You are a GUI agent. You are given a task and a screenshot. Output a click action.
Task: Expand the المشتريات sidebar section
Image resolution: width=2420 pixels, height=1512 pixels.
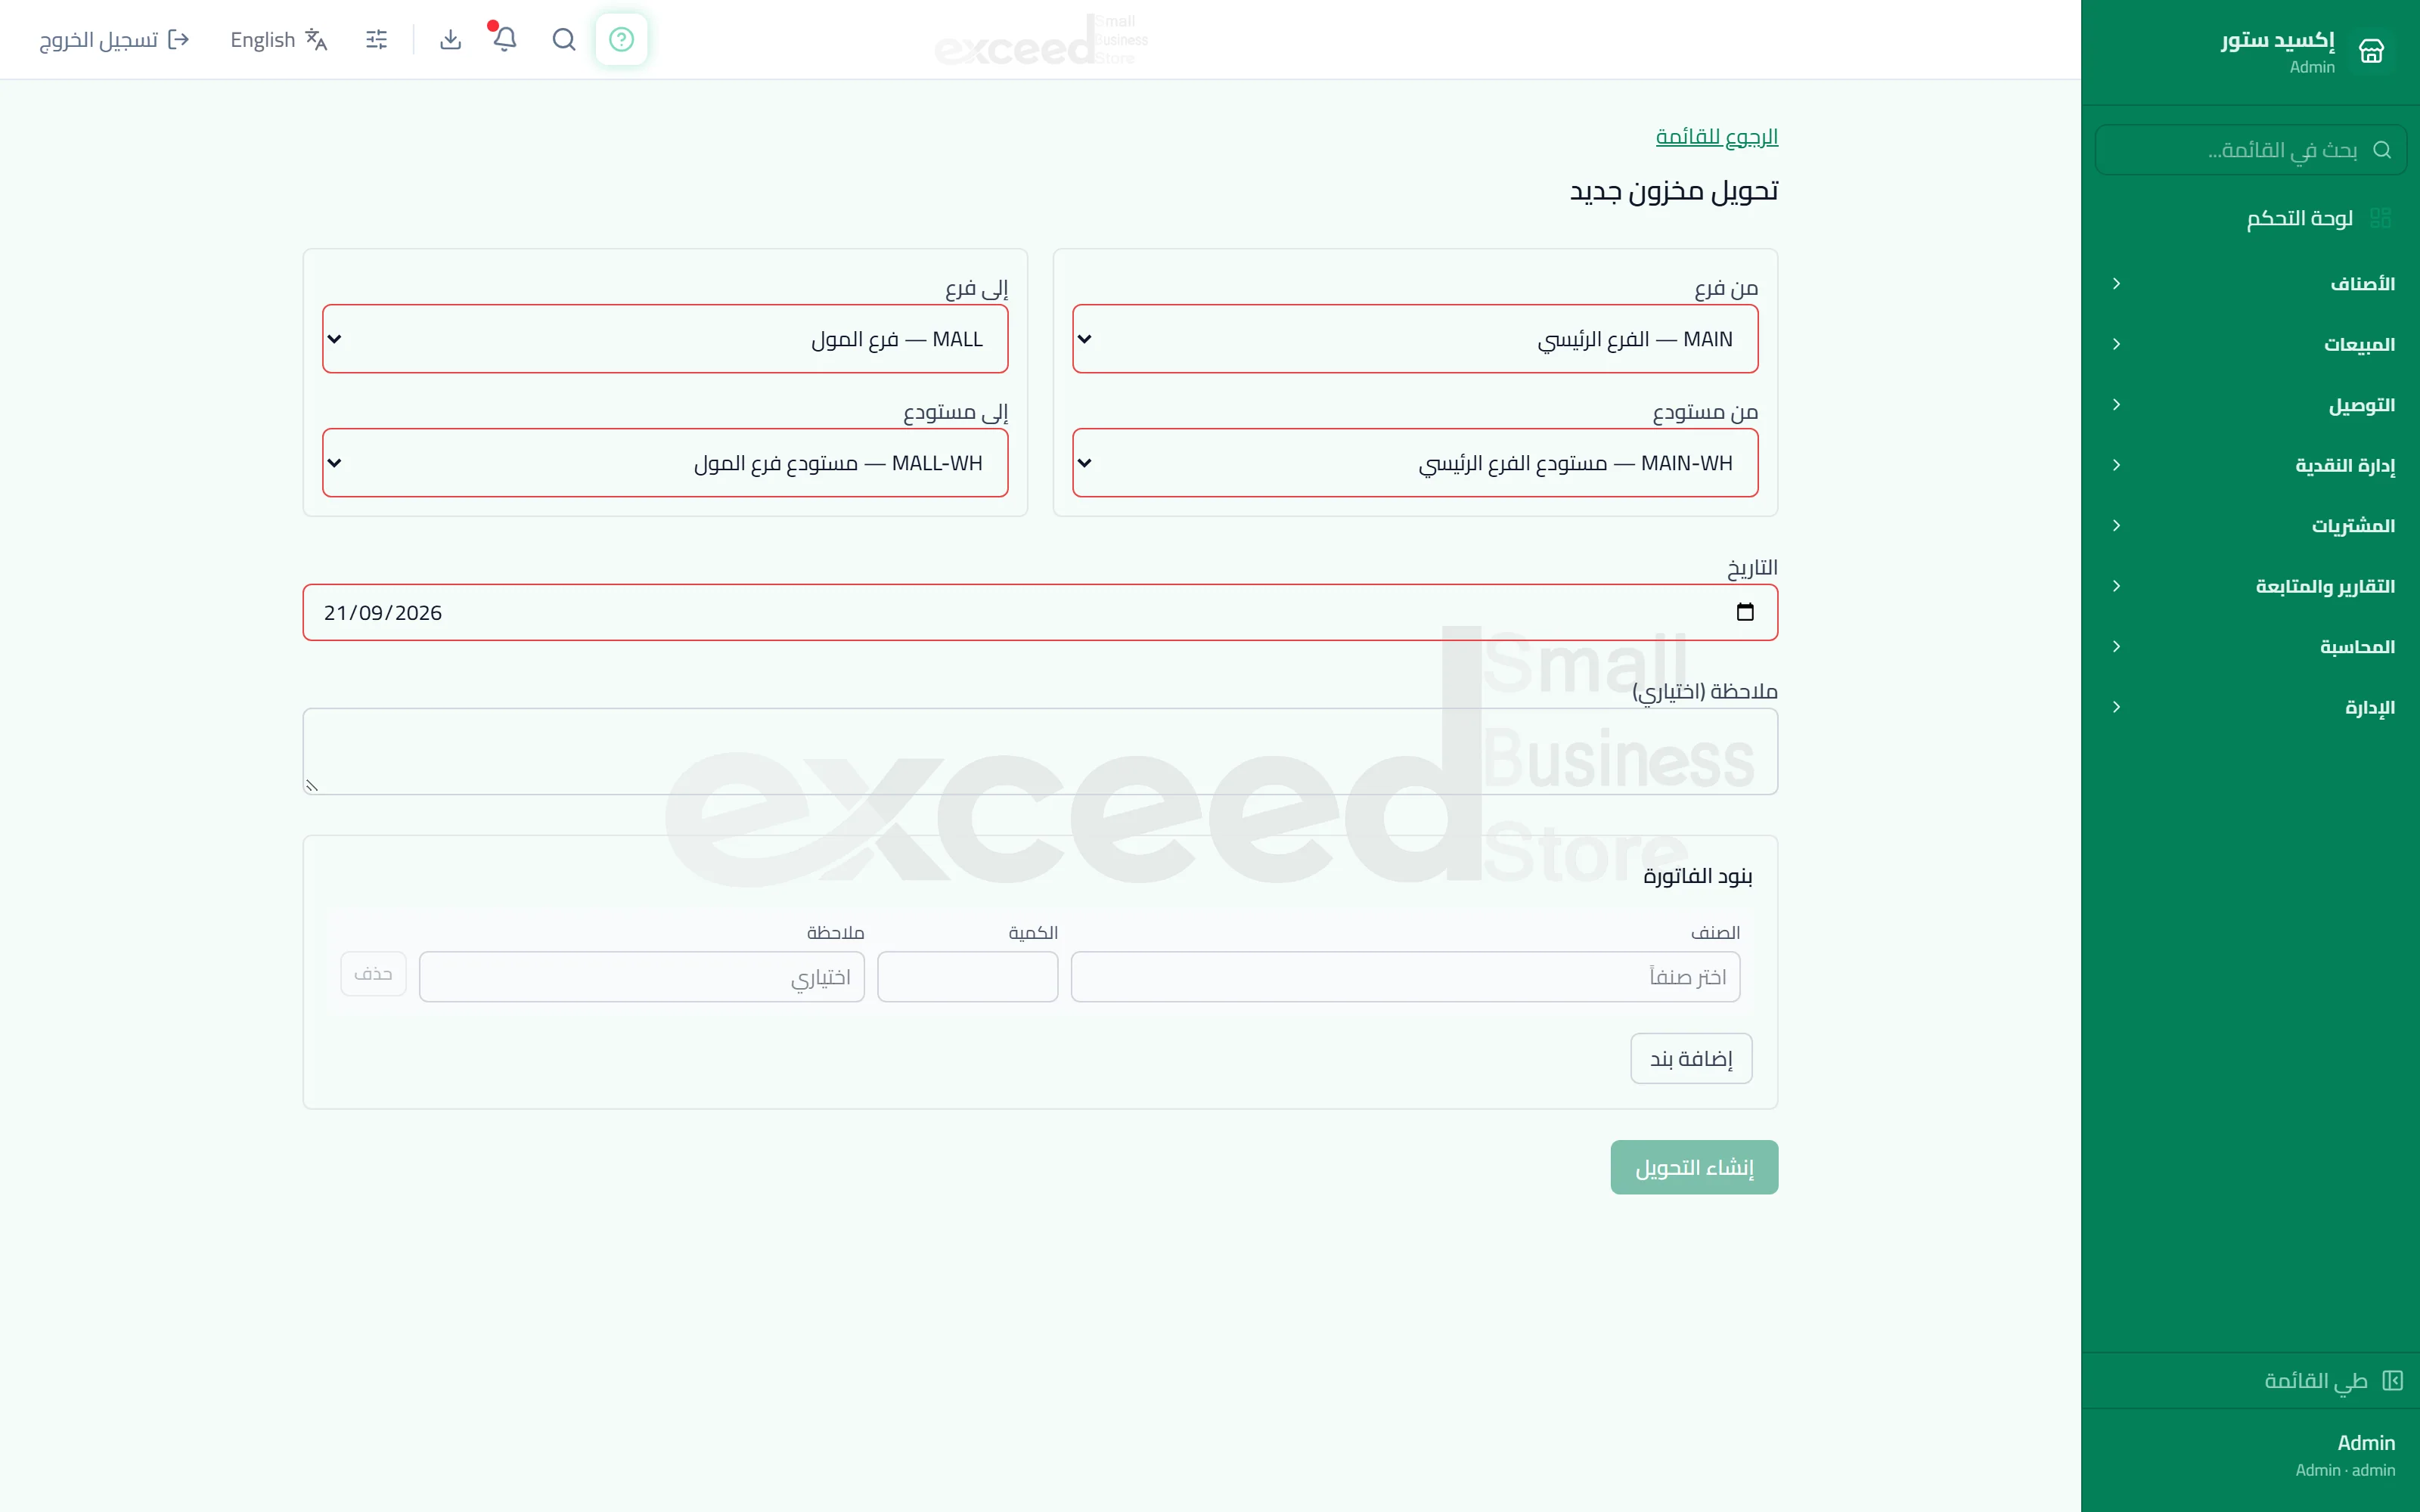pos(2250,526)
